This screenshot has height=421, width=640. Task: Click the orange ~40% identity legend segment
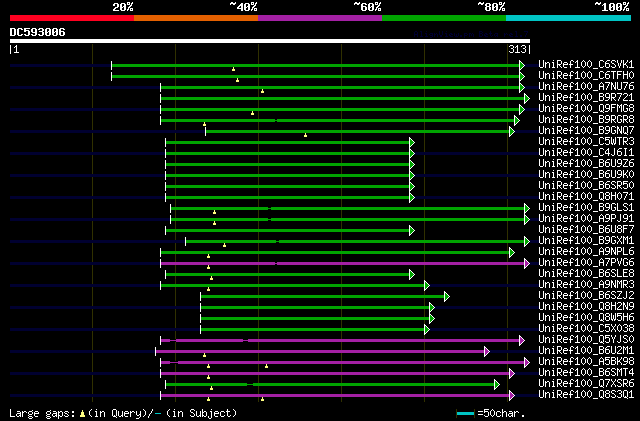(x=196, y=18)
